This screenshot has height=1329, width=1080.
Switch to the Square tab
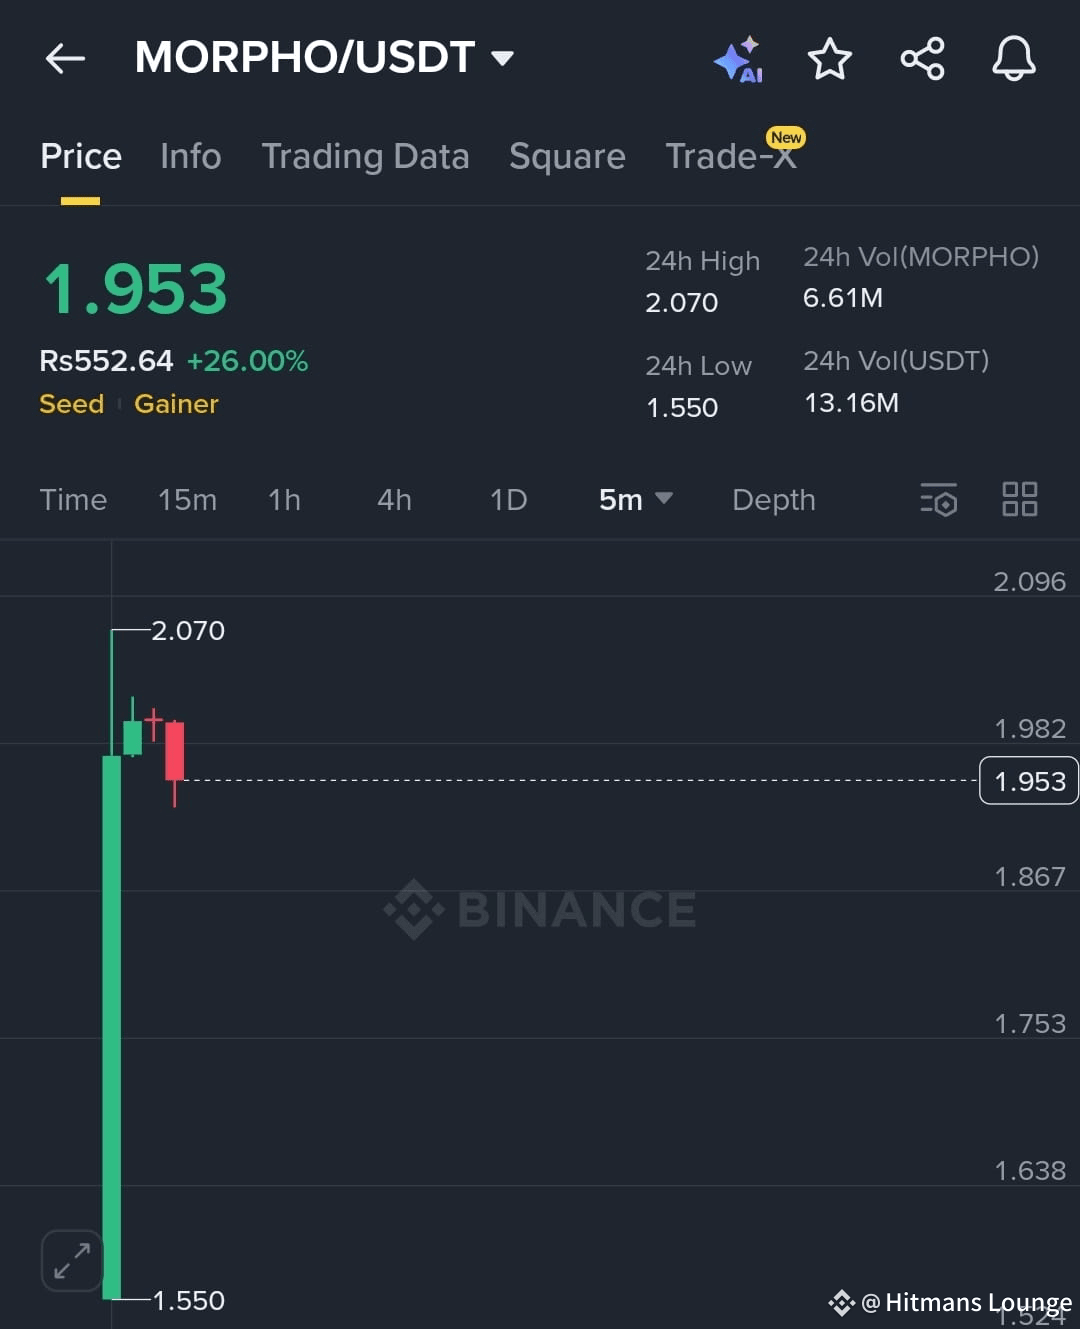pos(567,156)
